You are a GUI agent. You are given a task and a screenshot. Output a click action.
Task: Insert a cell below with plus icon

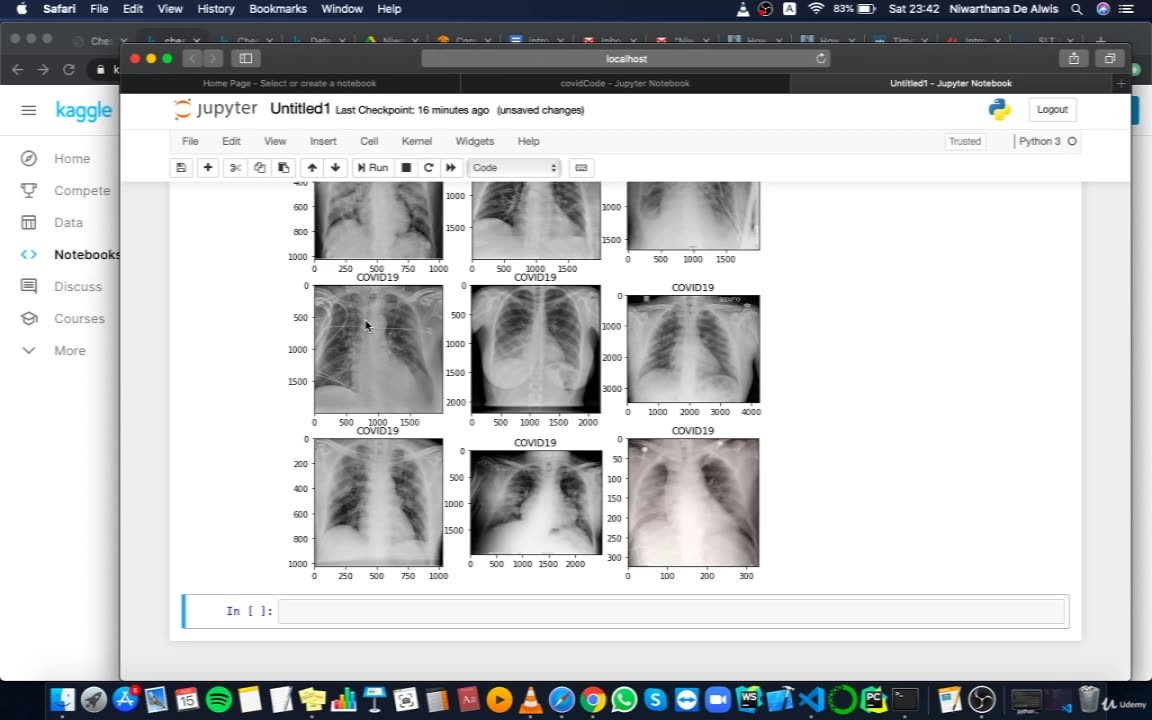(208, 168)
